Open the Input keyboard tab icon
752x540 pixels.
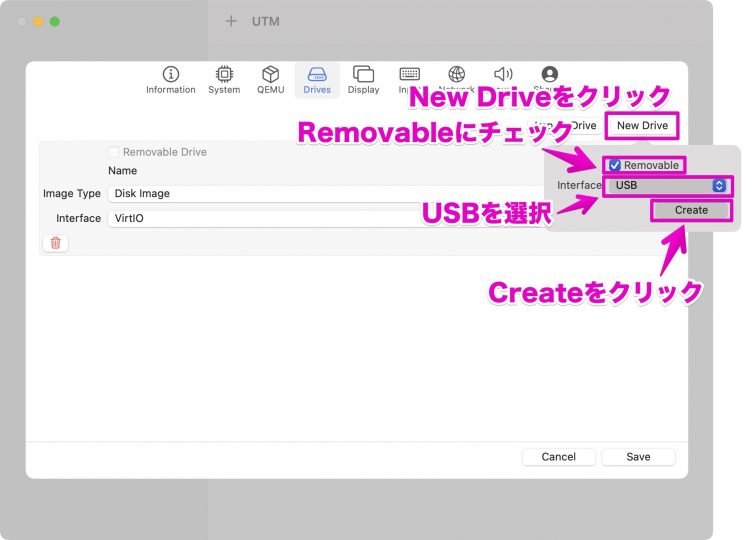click(x=410, y=74)
